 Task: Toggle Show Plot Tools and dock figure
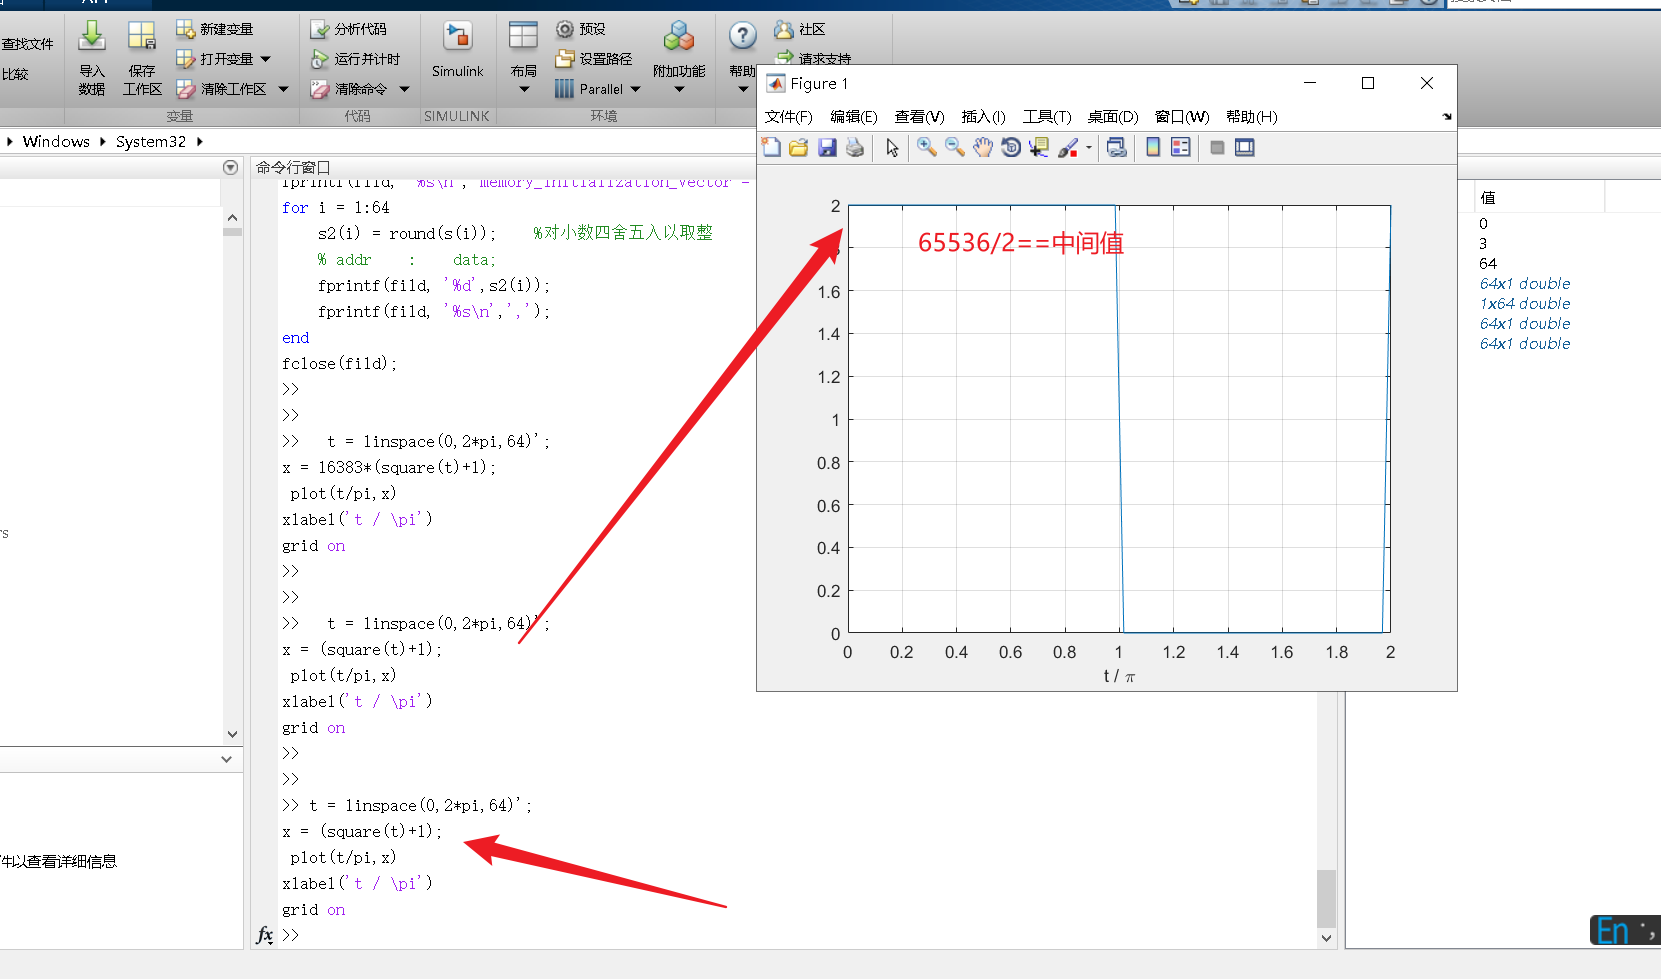tap(1245, 147)
